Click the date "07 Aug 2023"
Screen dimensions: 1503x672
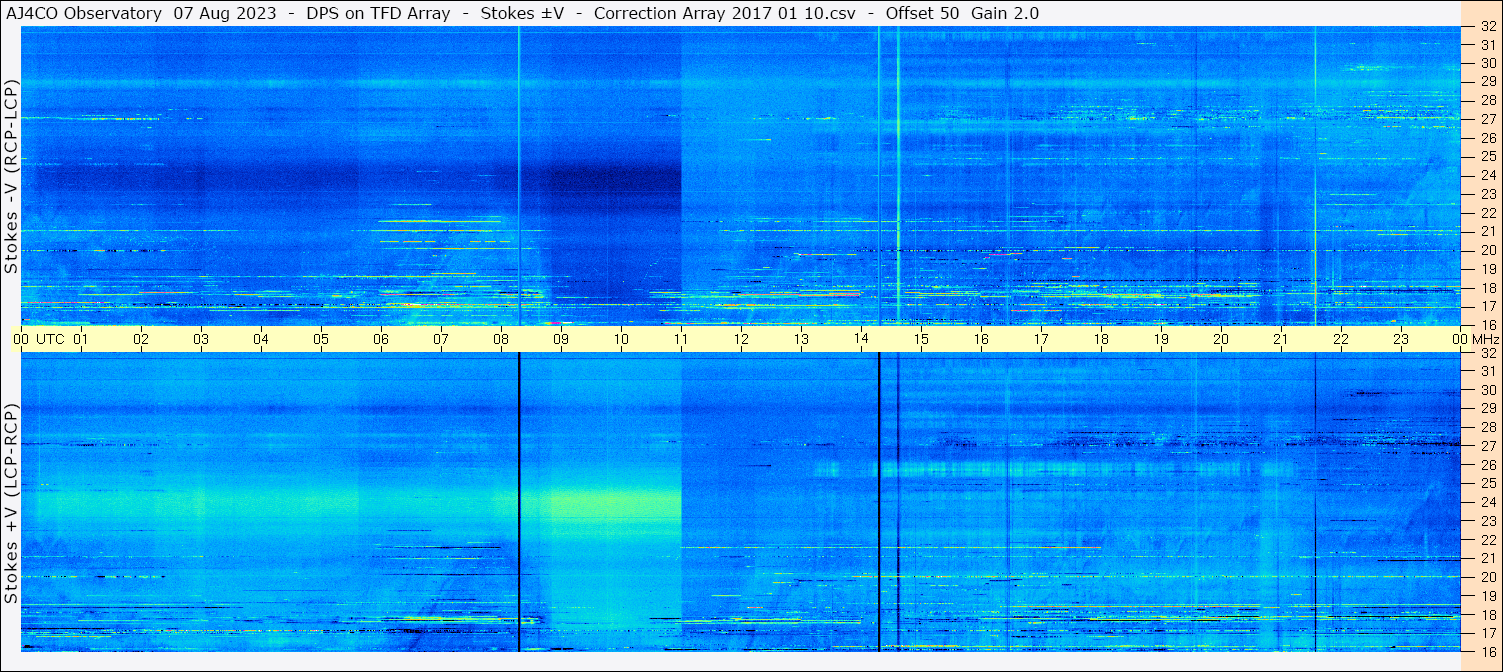click(x=223, y=13)
